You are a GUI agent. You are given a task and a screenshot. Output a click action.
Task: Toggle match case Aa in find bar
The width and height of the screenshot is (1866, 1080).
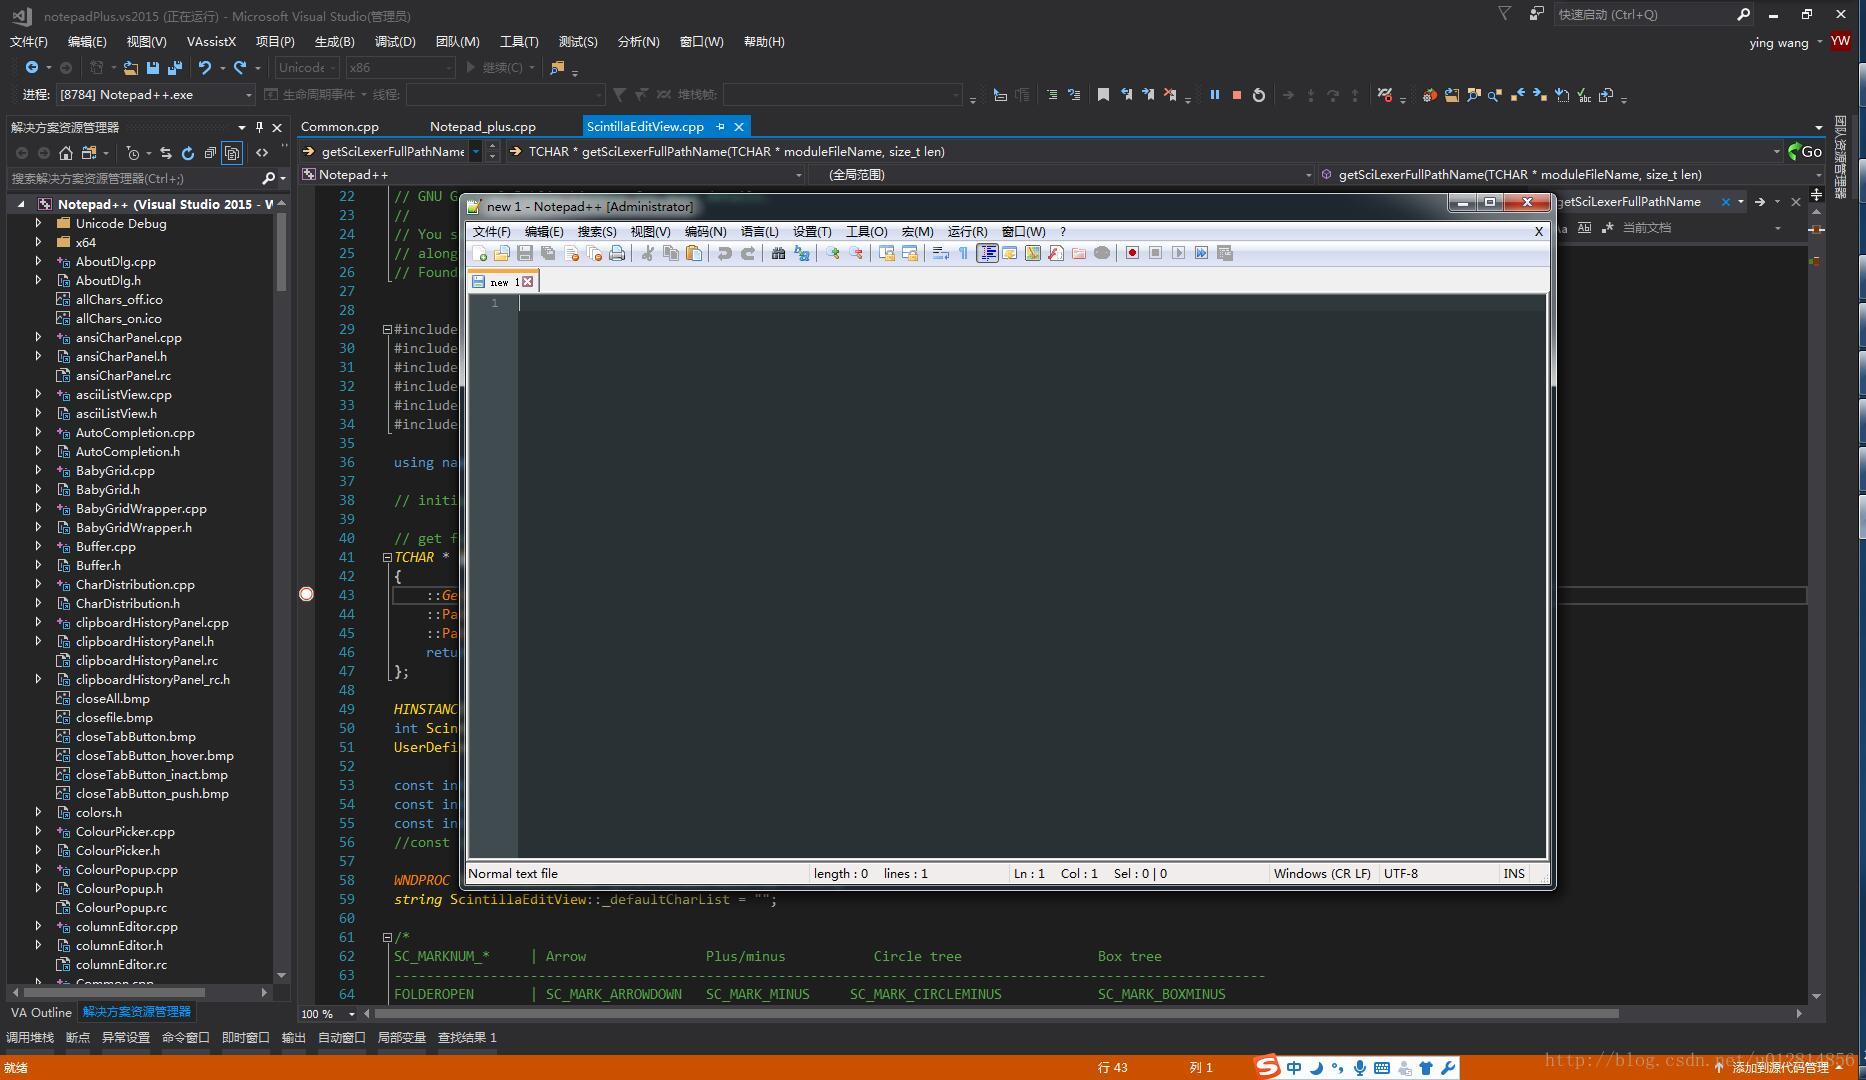click(1561, 228)
